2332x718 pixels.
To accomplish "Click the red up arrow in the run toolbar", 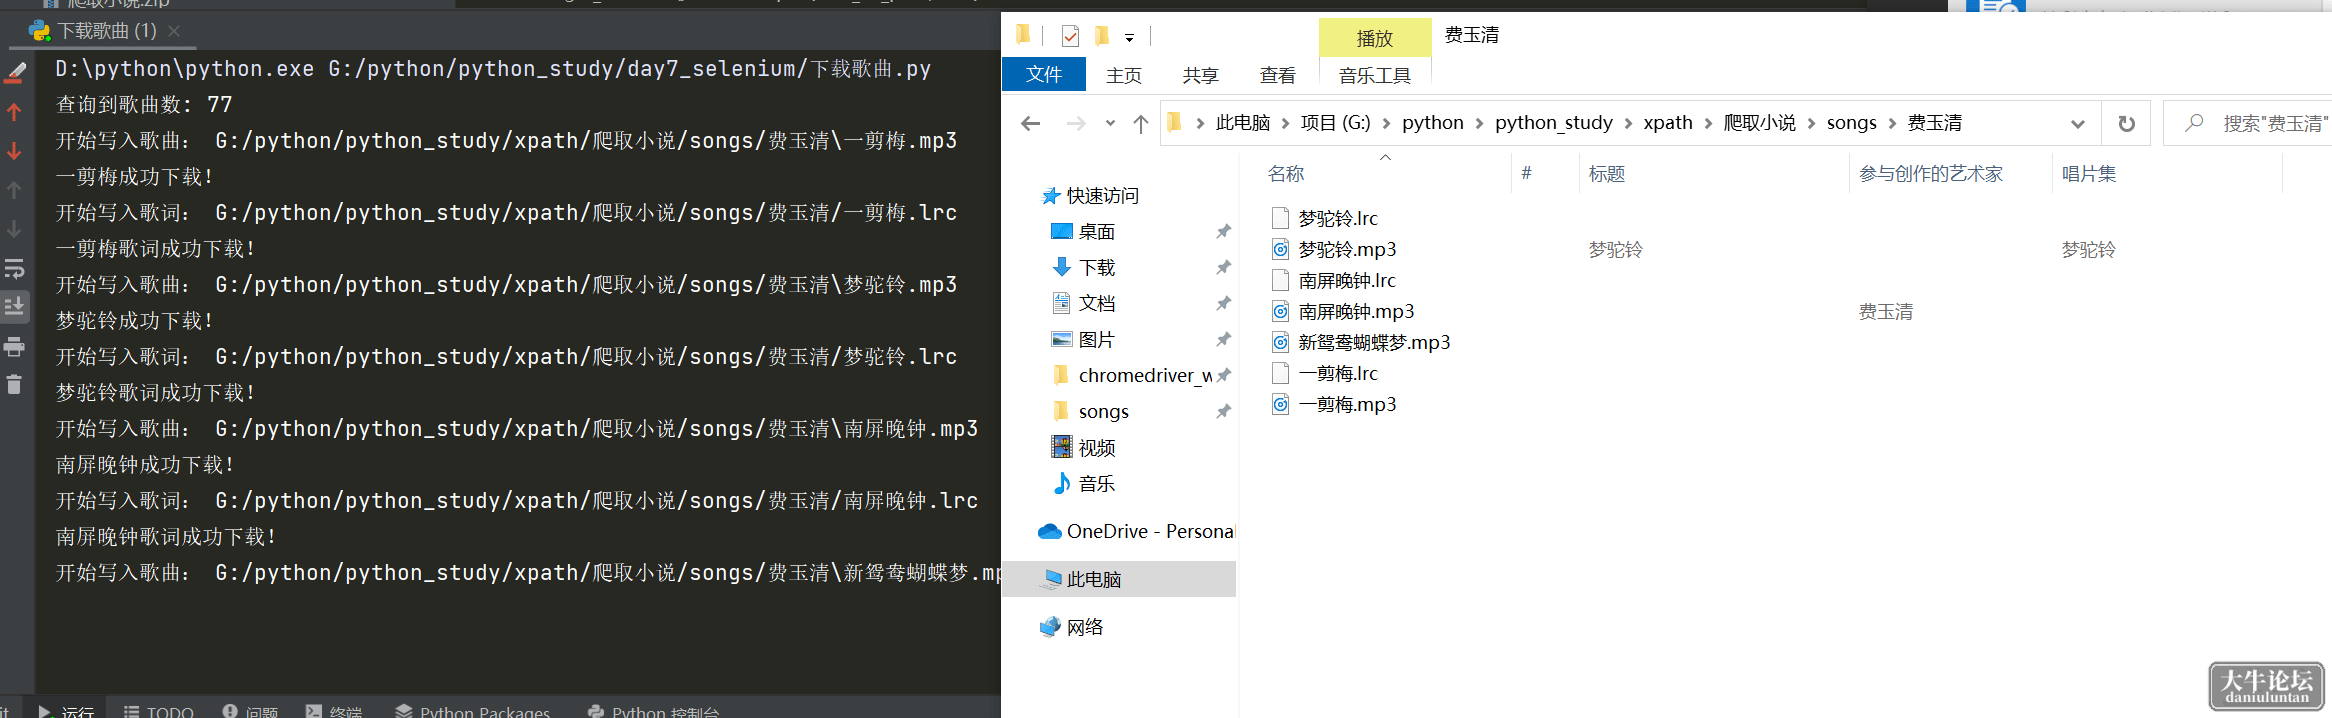I will (14, 112).
